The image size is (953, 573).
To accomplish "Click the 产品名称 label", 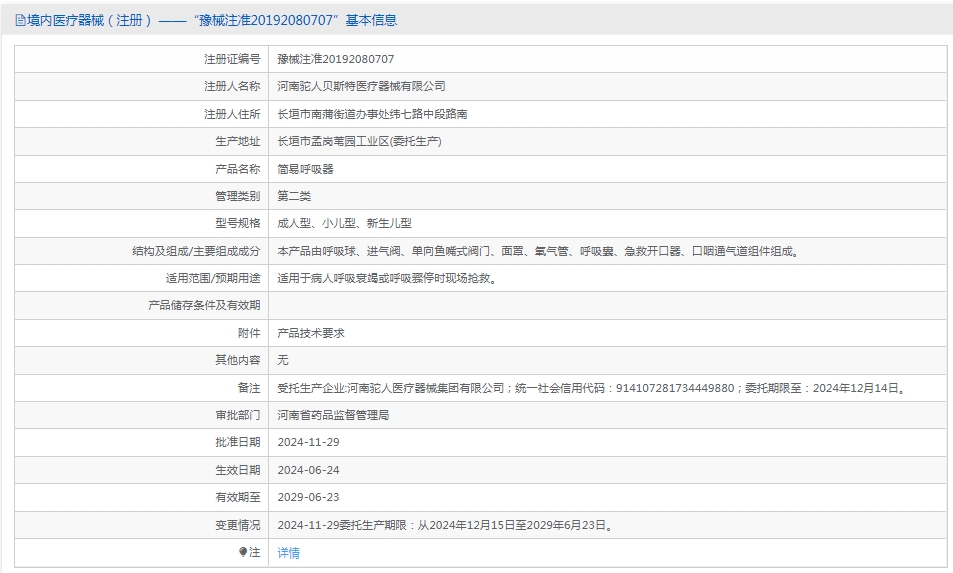I will (x=237, y=169).
